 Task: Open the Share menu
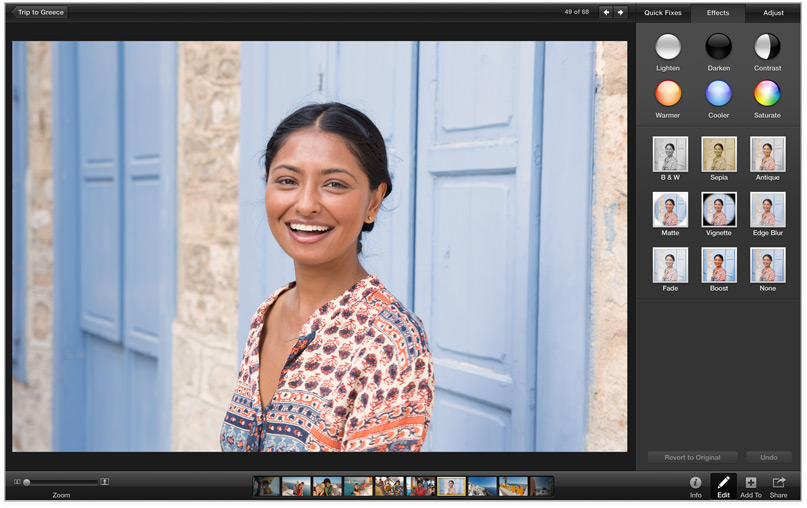(778, 483)
